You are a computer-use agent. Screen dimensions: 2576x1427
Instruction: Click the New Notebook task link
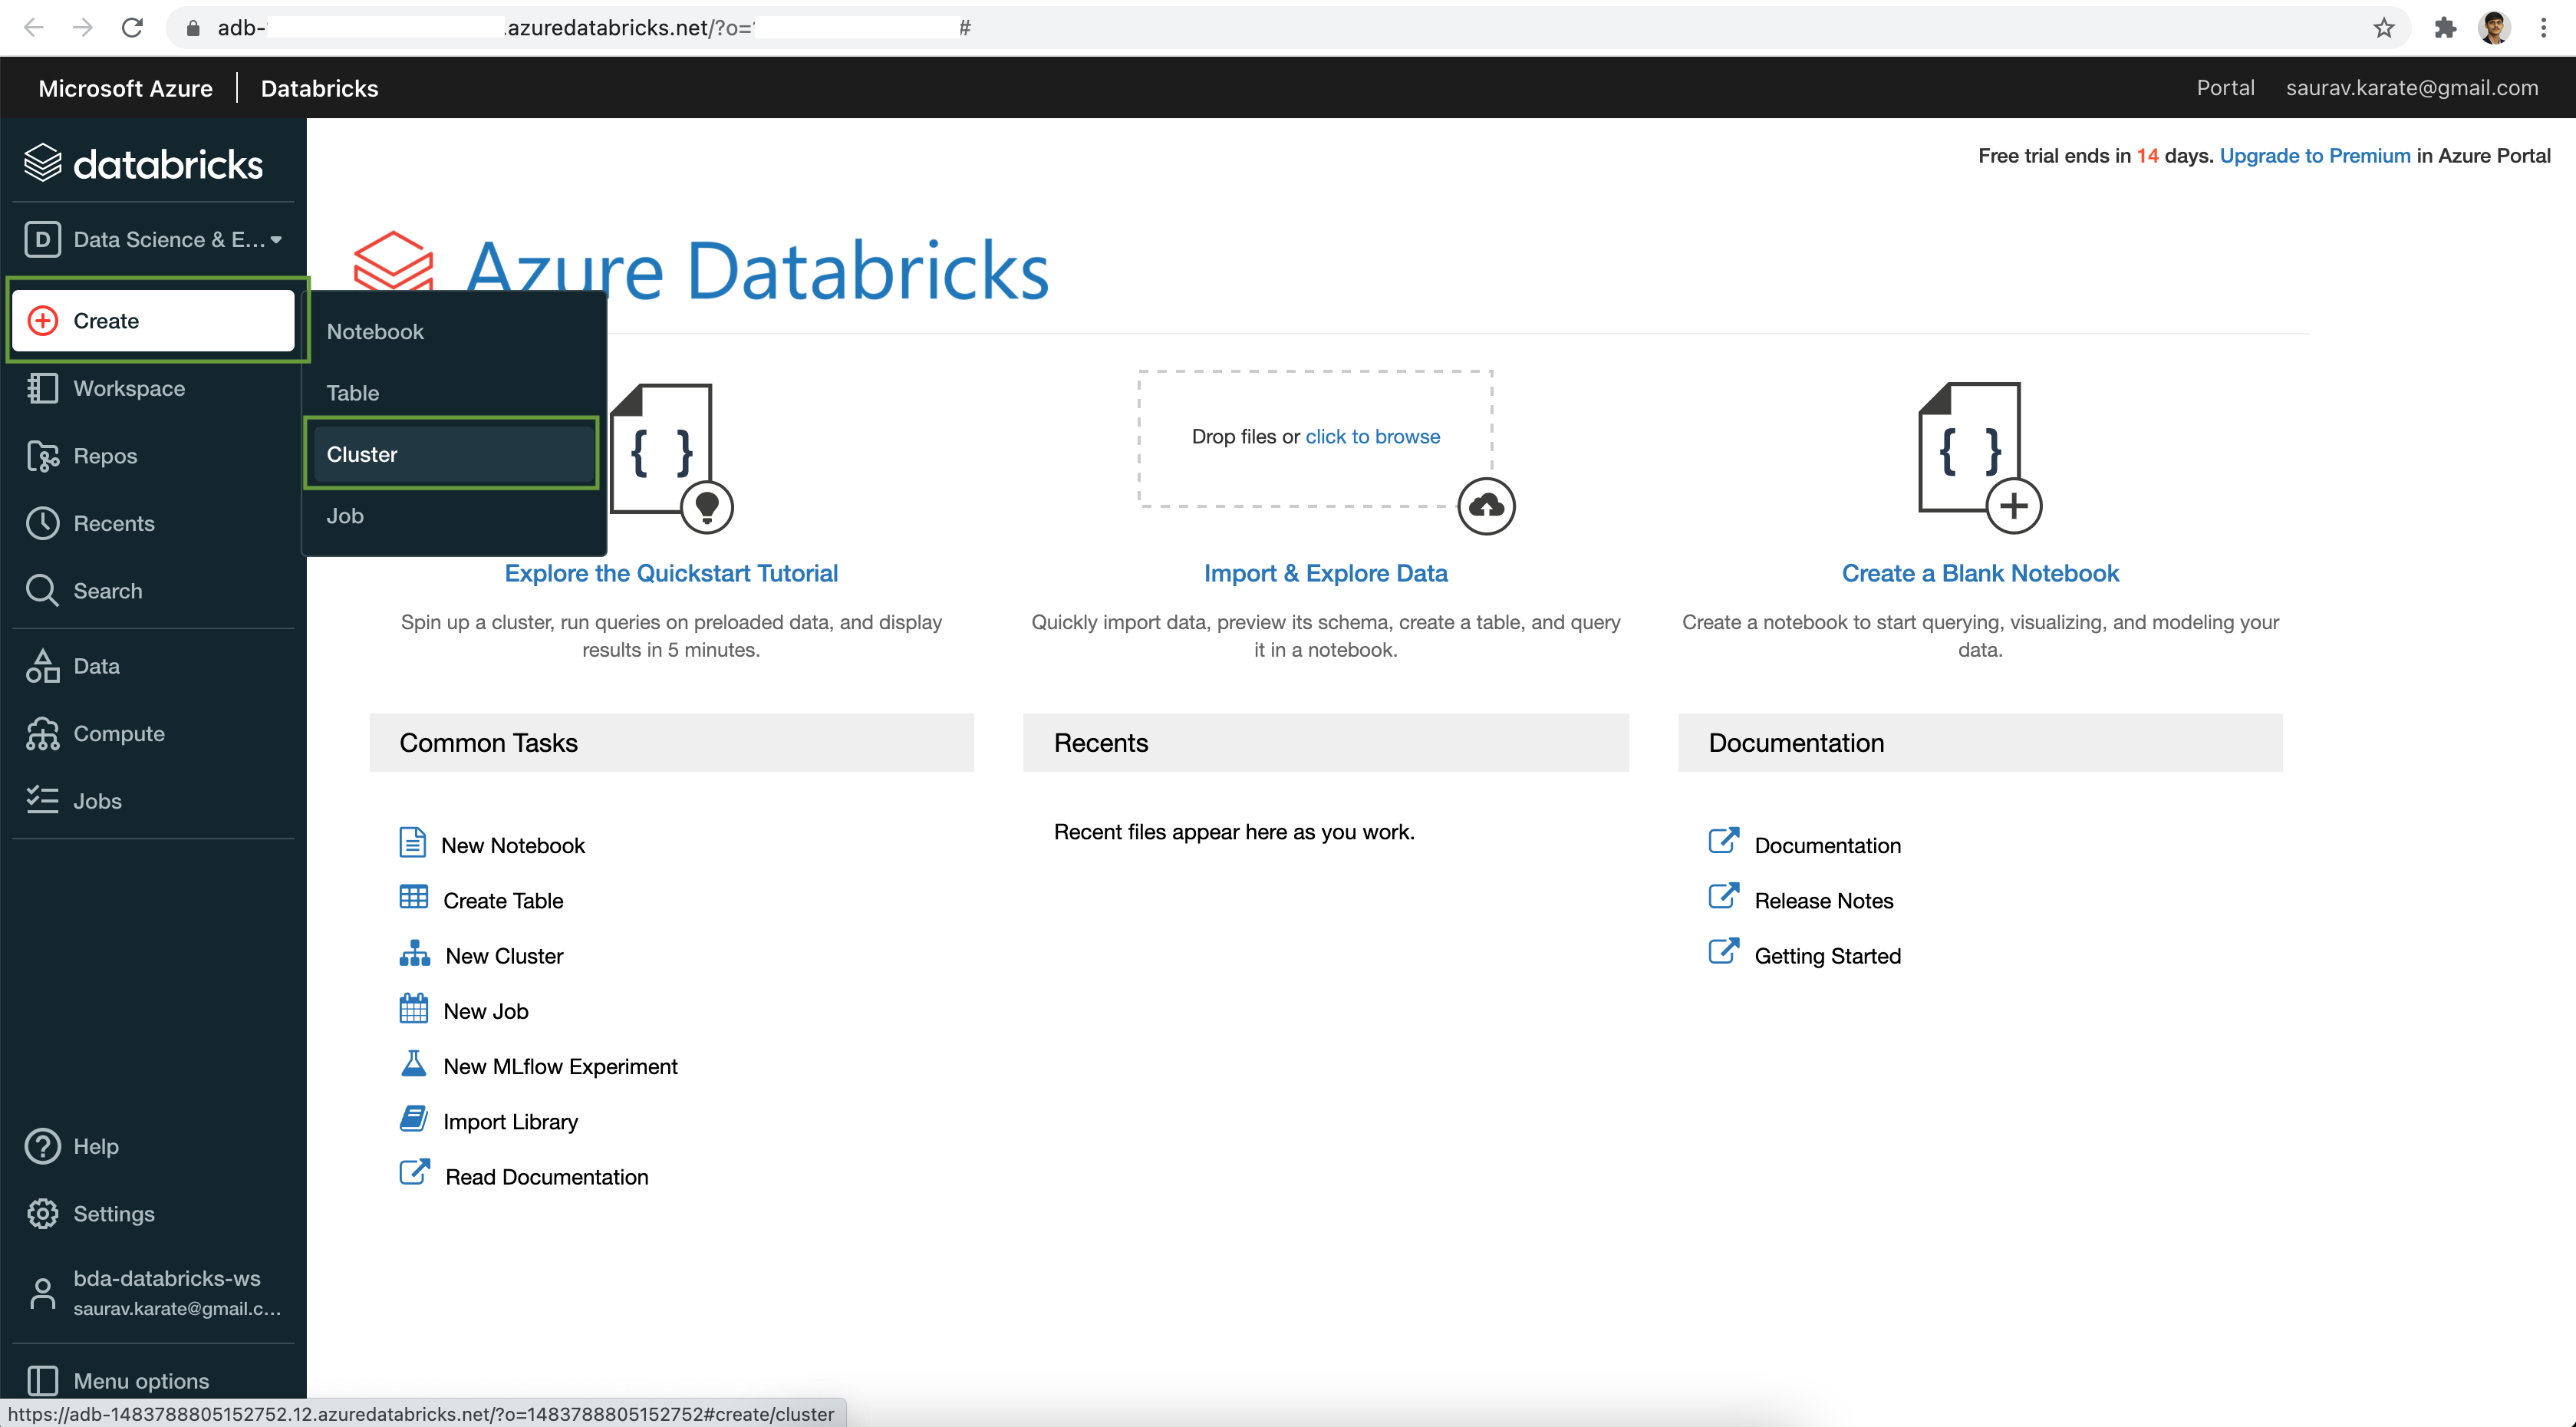(x=513, y=846)
